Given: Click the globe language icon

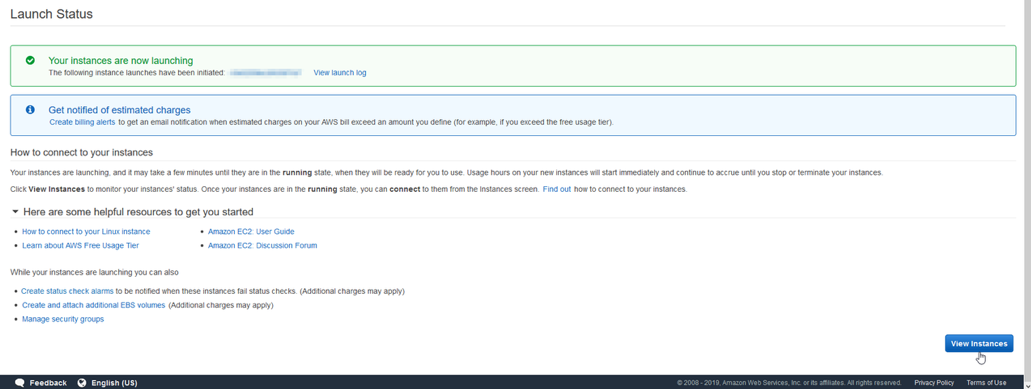Looking at the screenshot, I should tap(82, 382).
